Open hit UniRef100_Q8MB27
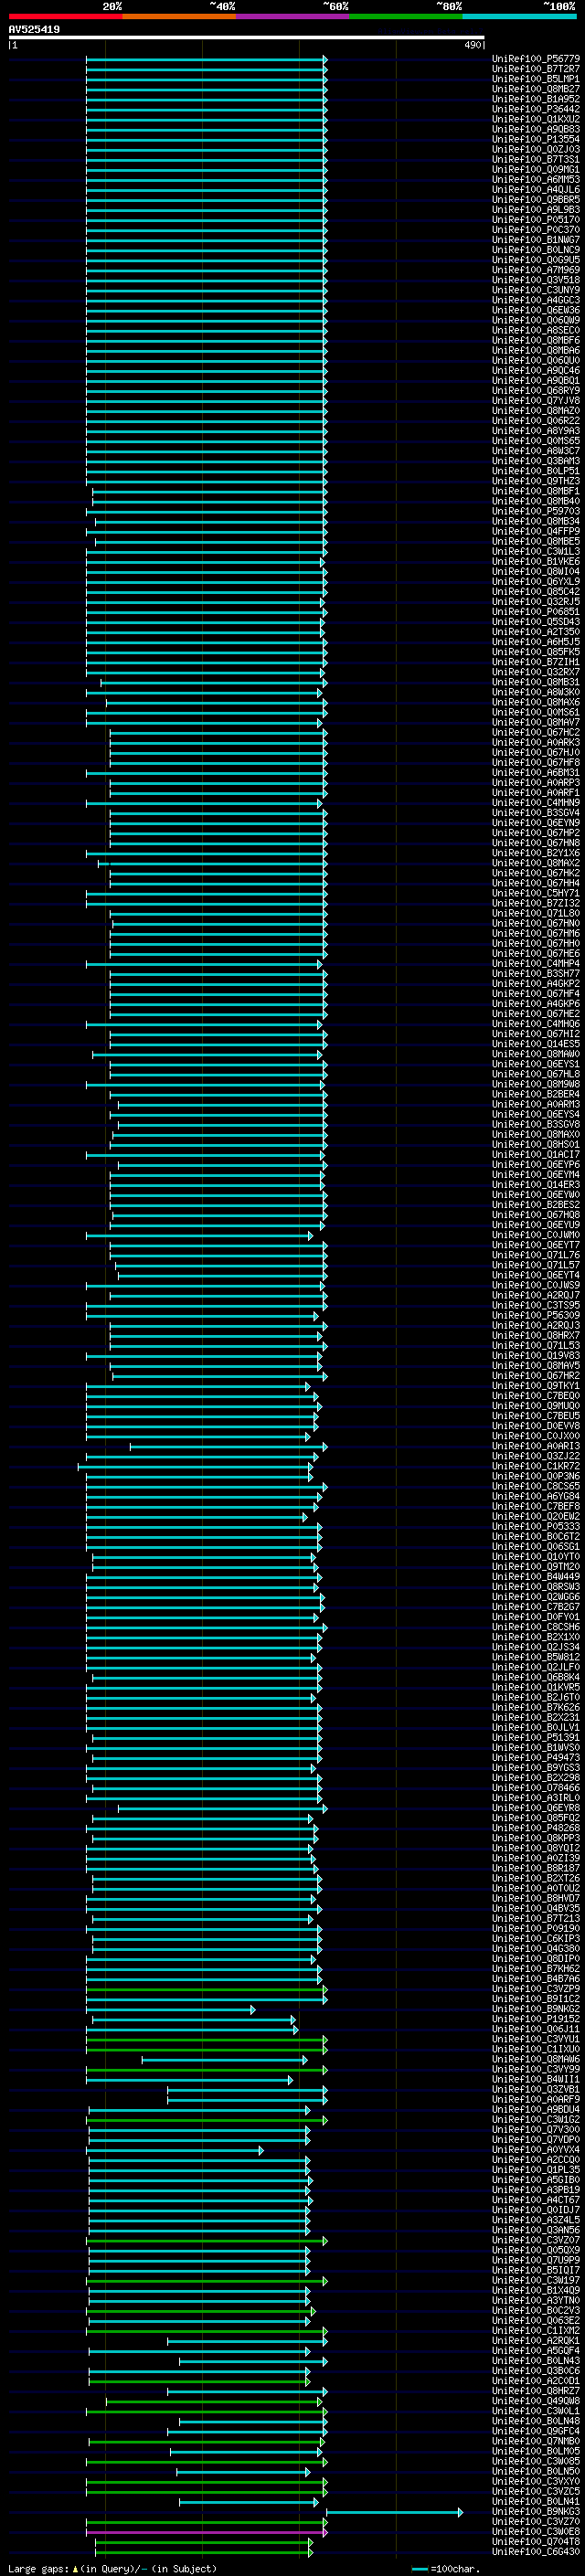 pyautogui.click(x=536, y=89)
